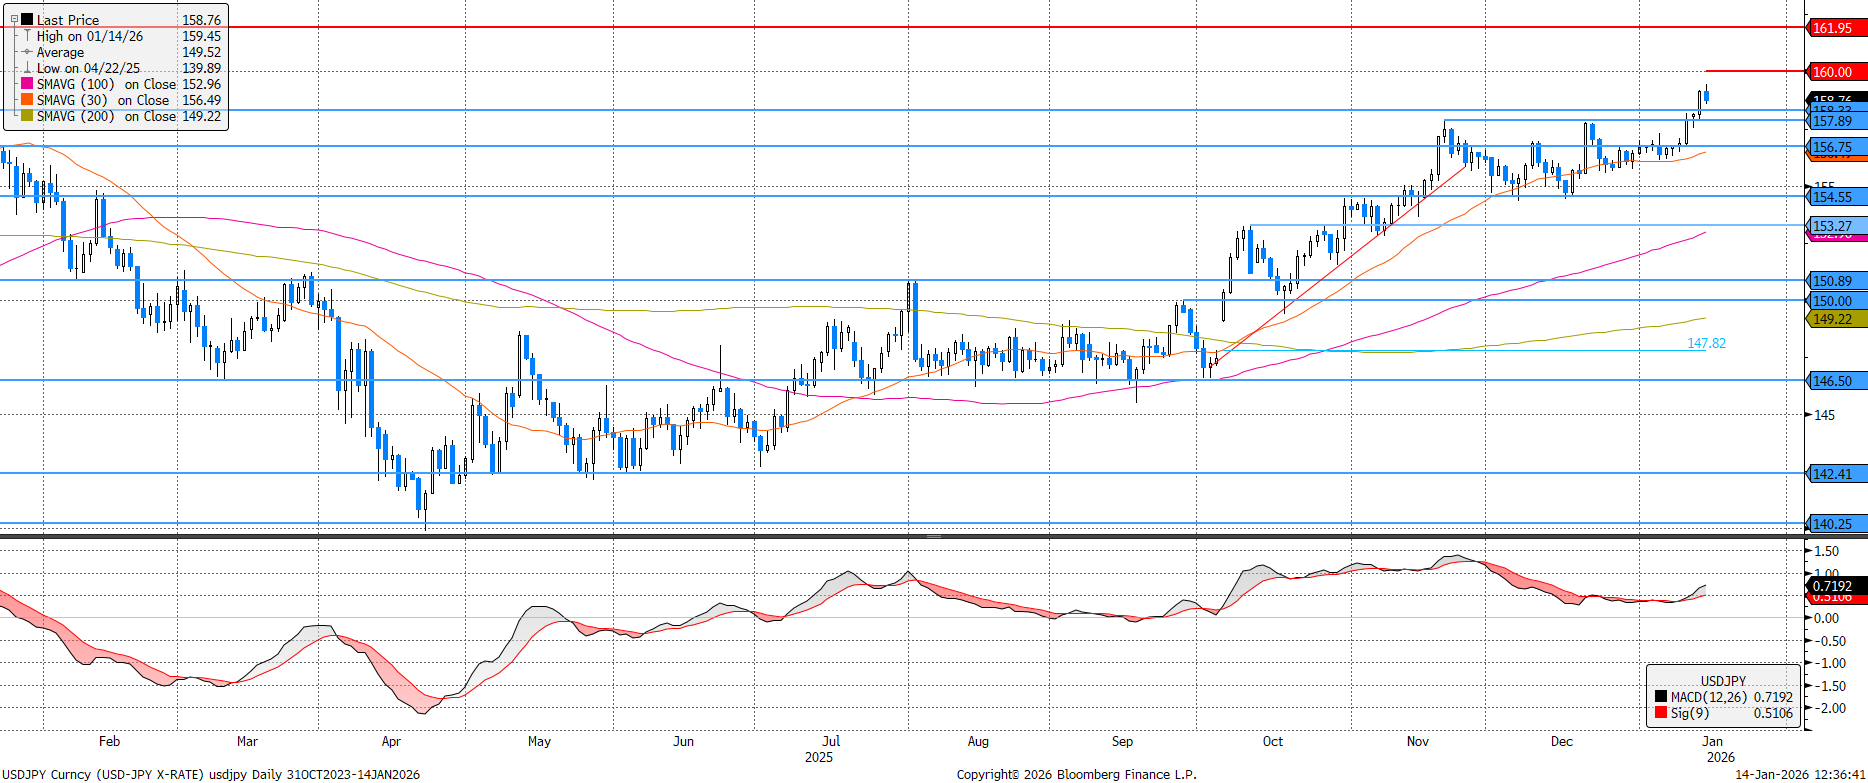The width and height of the screenshot is (1868, 783).
Task: Select the magenta SMAVG (100) swatch
Action: (x=27, y=84)
